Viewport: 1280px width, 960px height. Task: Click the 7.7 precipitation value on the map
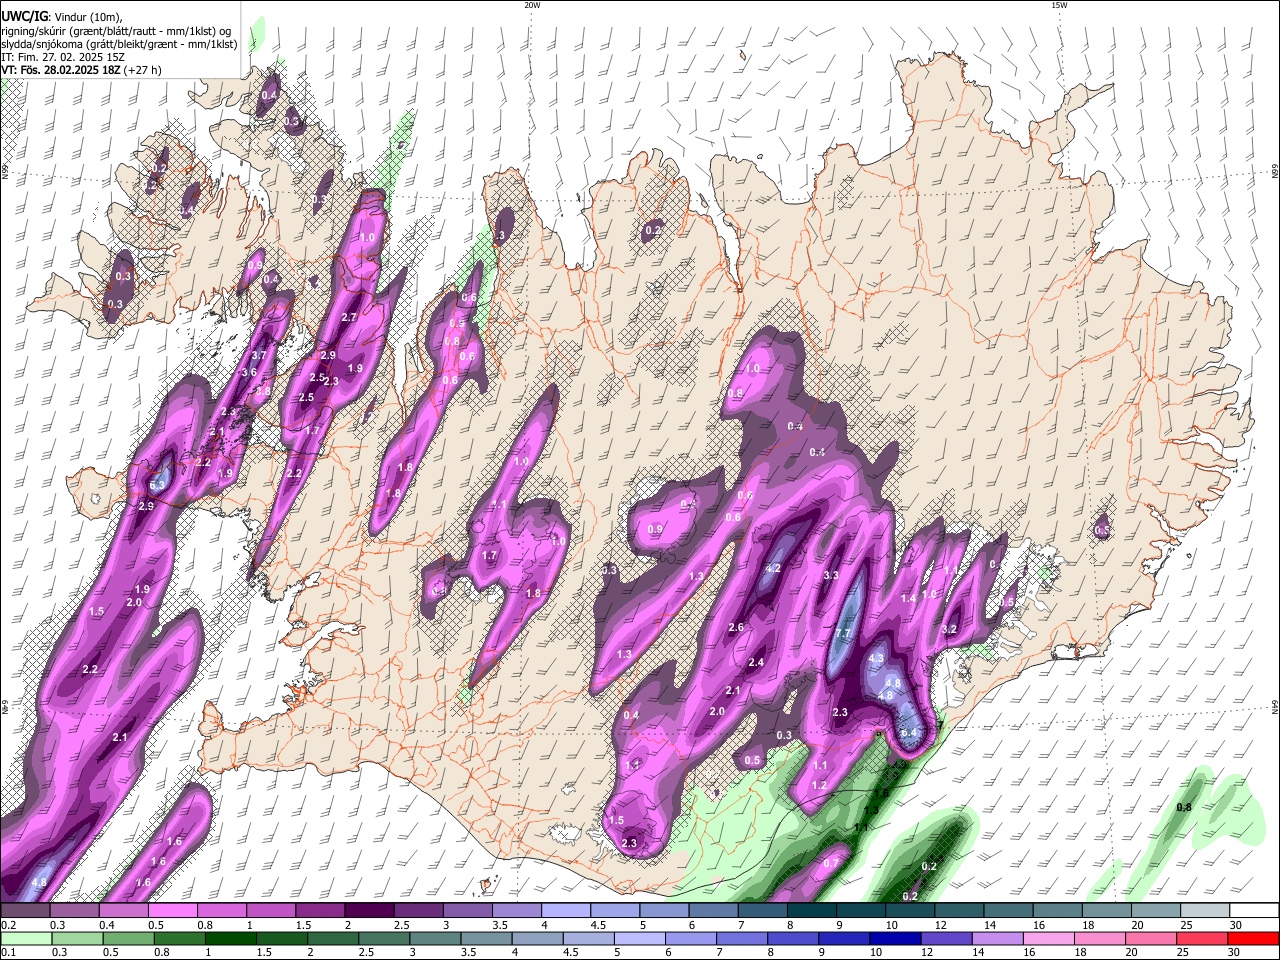pos(842,634)
